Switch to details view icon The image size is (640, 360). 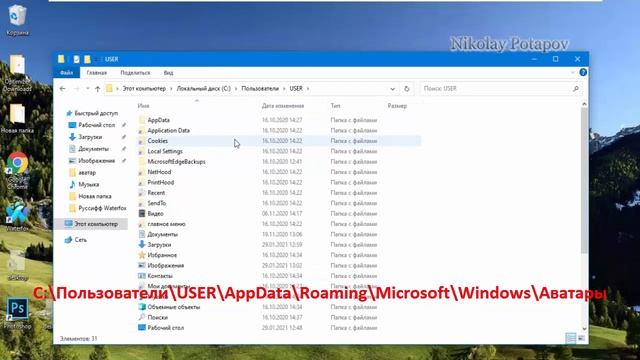571,338
